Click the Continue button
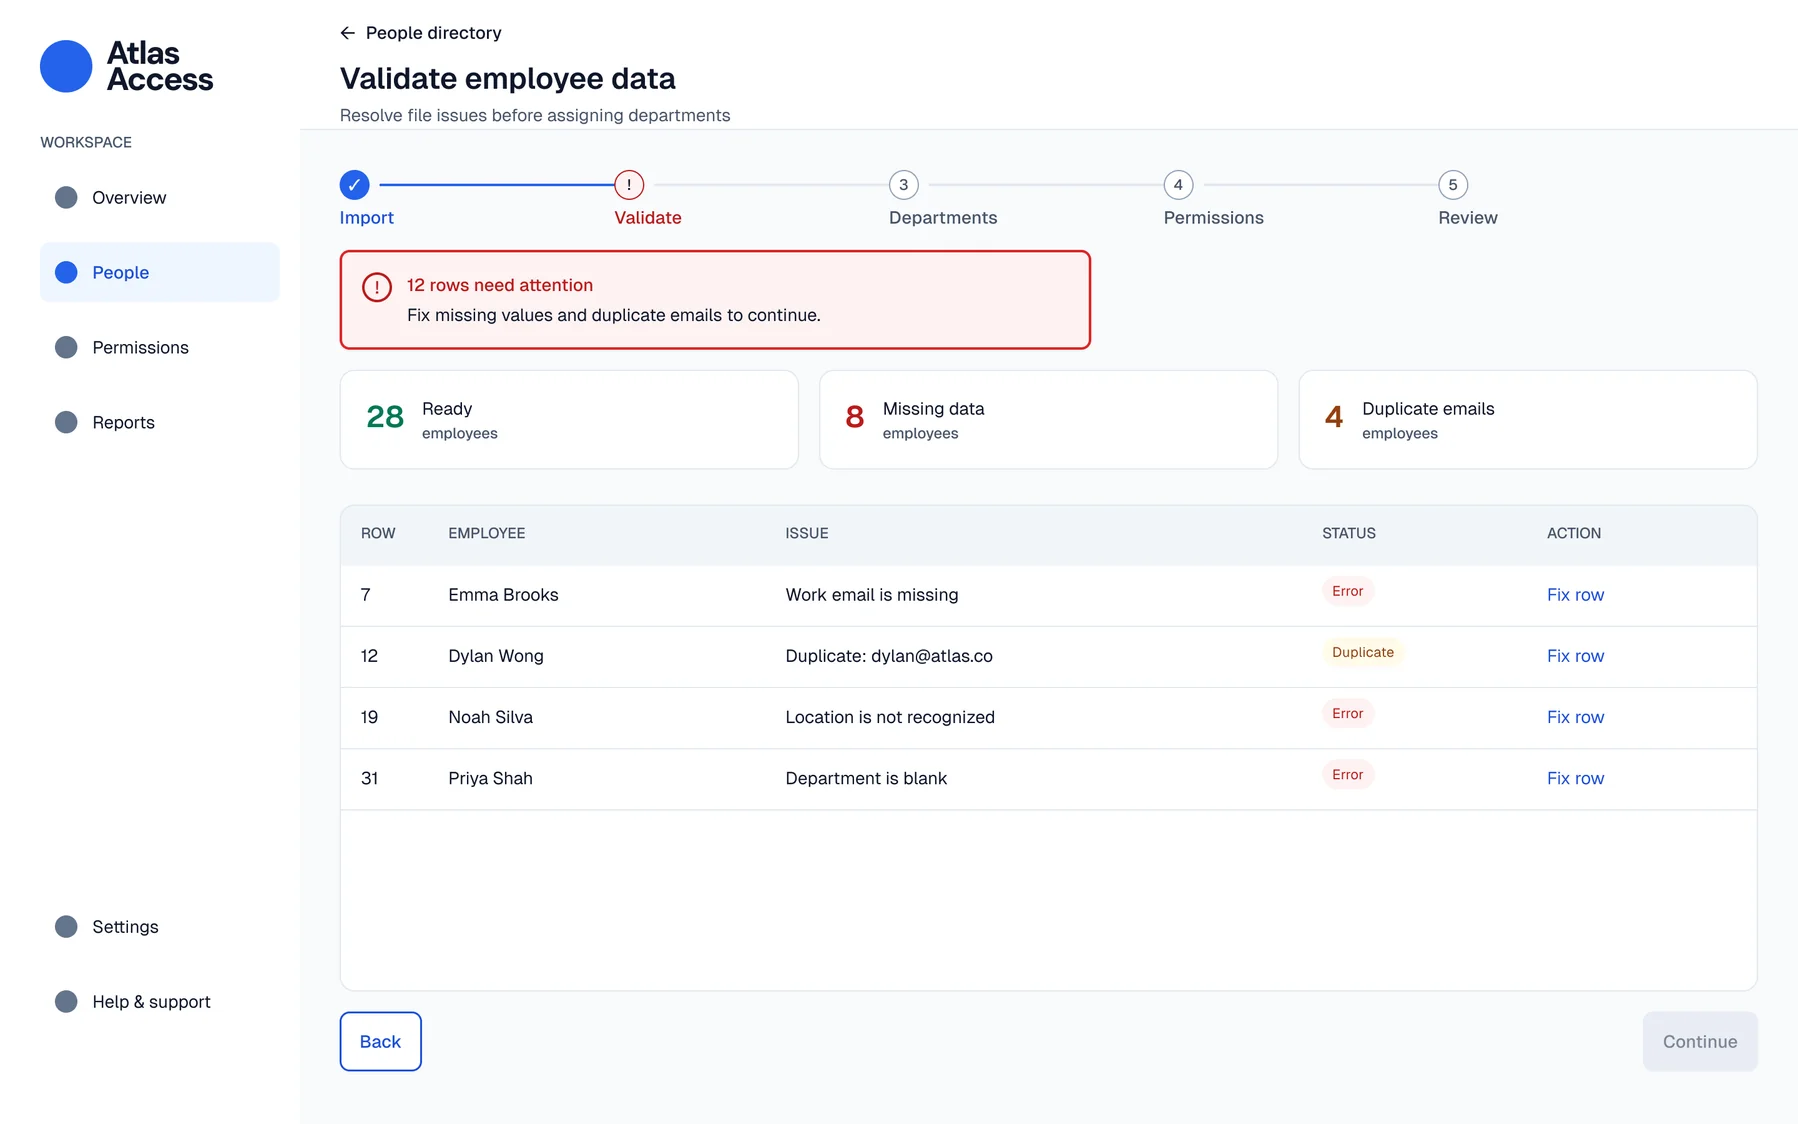 (1700, 1042)
